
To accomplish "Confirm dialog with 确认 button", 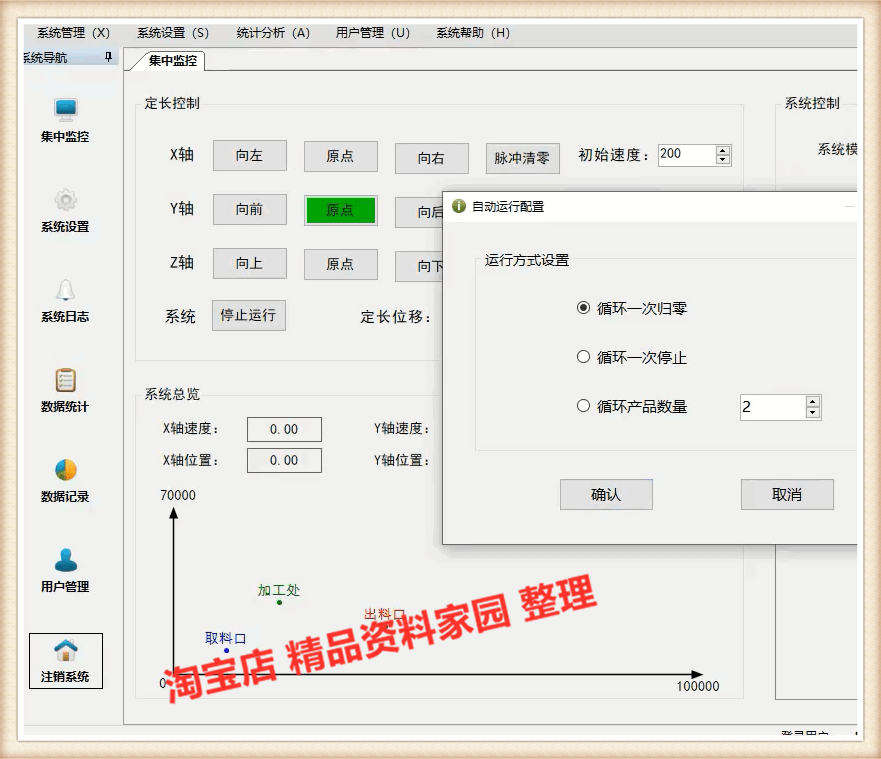I will click(x=606, y=494).
